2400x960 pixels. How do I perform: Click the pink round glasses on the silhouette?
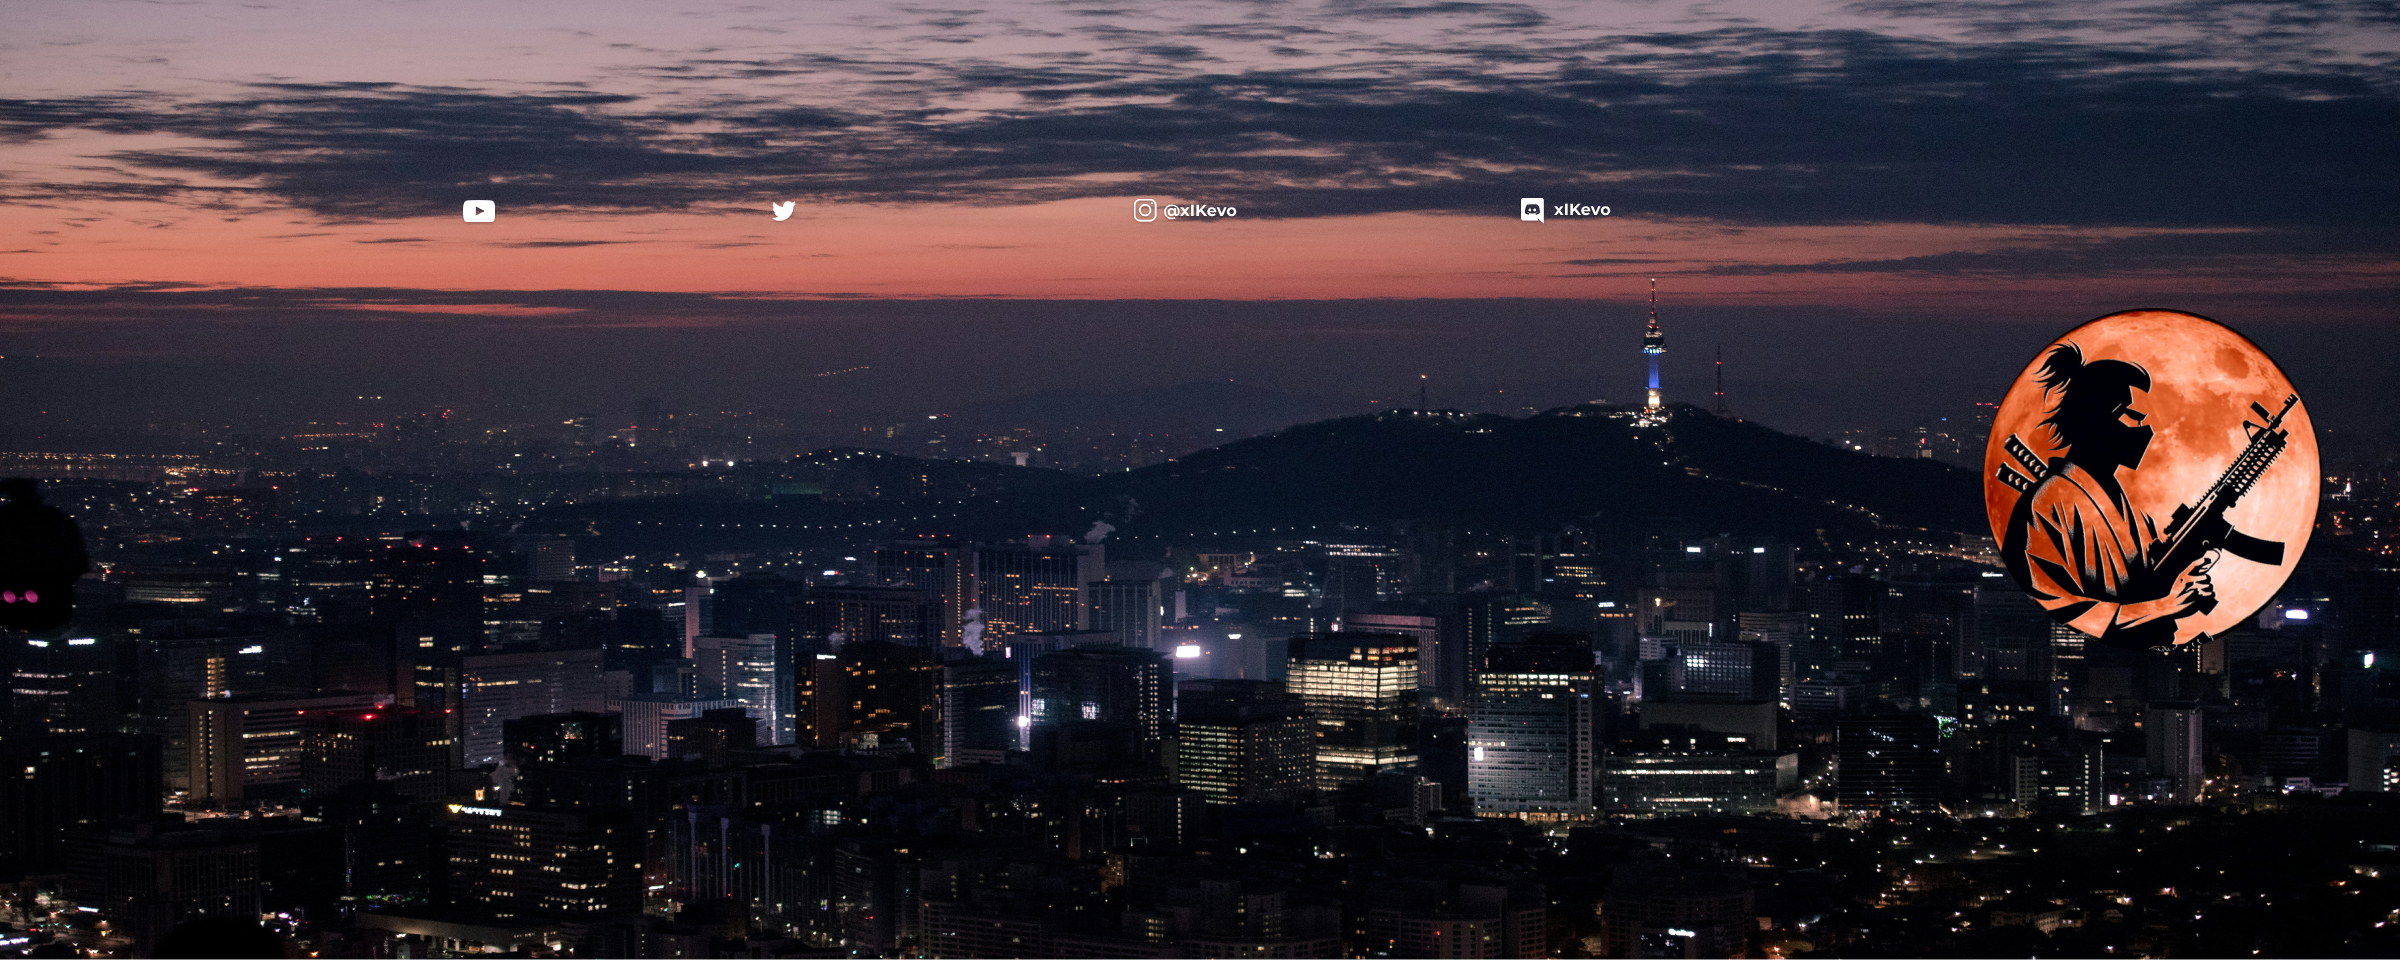(x=20, y=597)
